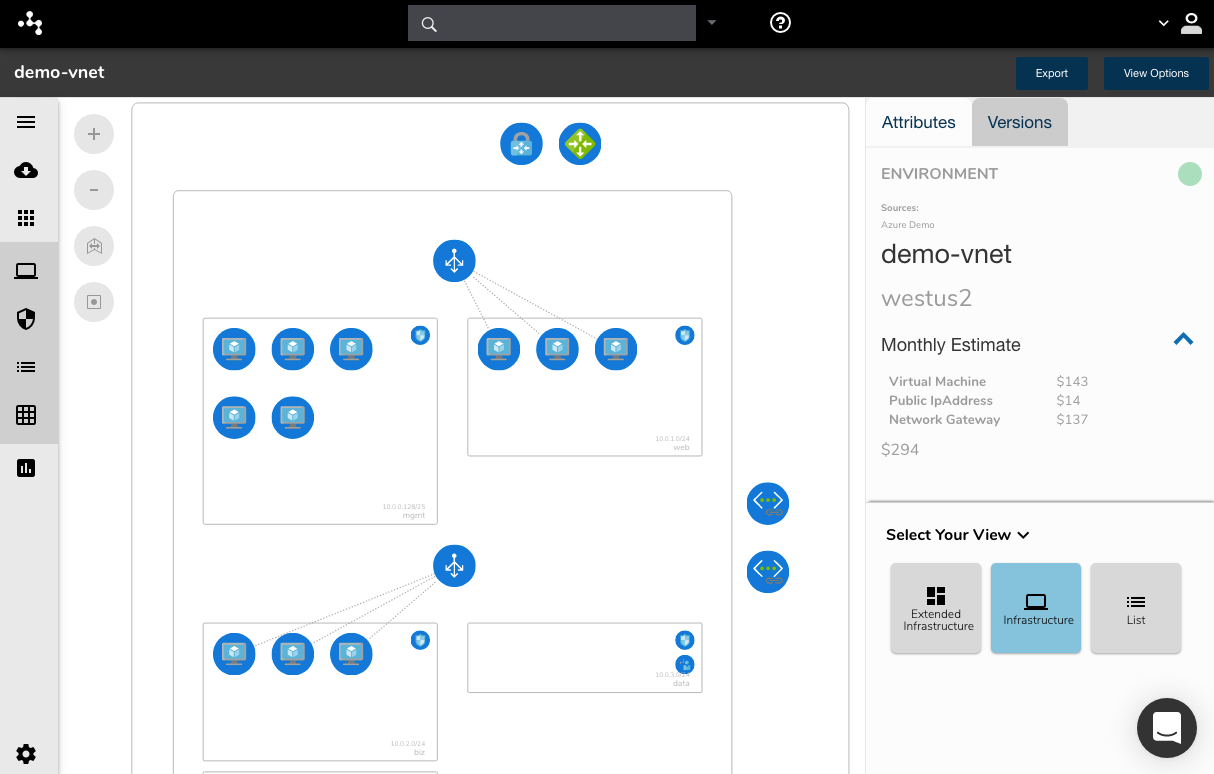
Task: Open View Options in the top bar
Action: pyautogui.click(x=1156, y=73)
